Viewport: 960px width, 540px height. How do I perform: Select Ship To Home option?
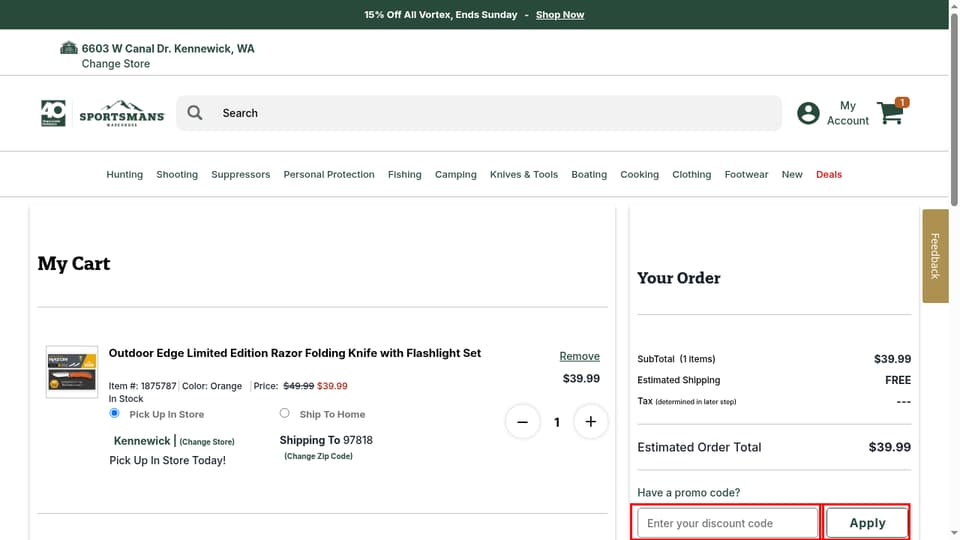click(x=284, y=413)
